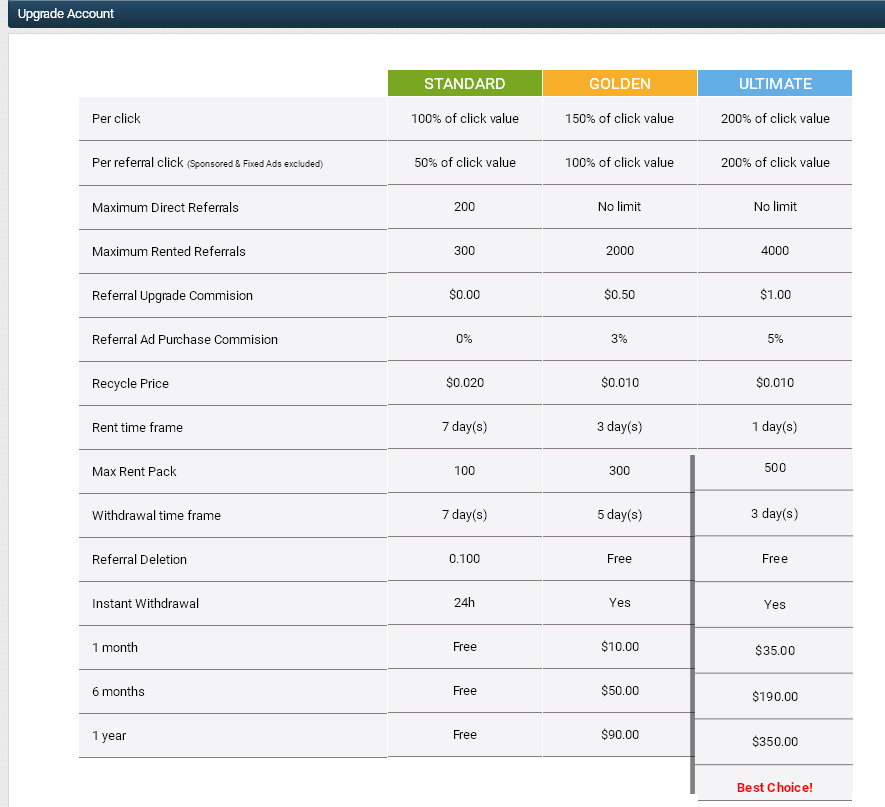Click 'Maximum Direct Referrals' label
The width and height of the screenshot is (885, 807).
(x=165, y=208)
